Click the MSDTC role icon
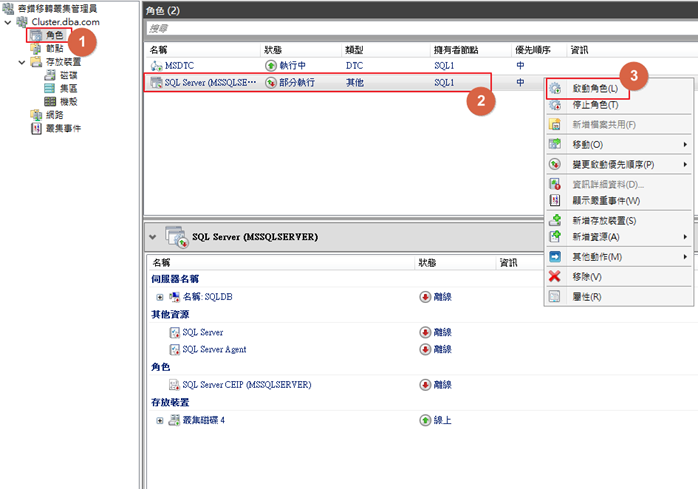This screenshot has height=489, width=698. (x=156, y=66)
